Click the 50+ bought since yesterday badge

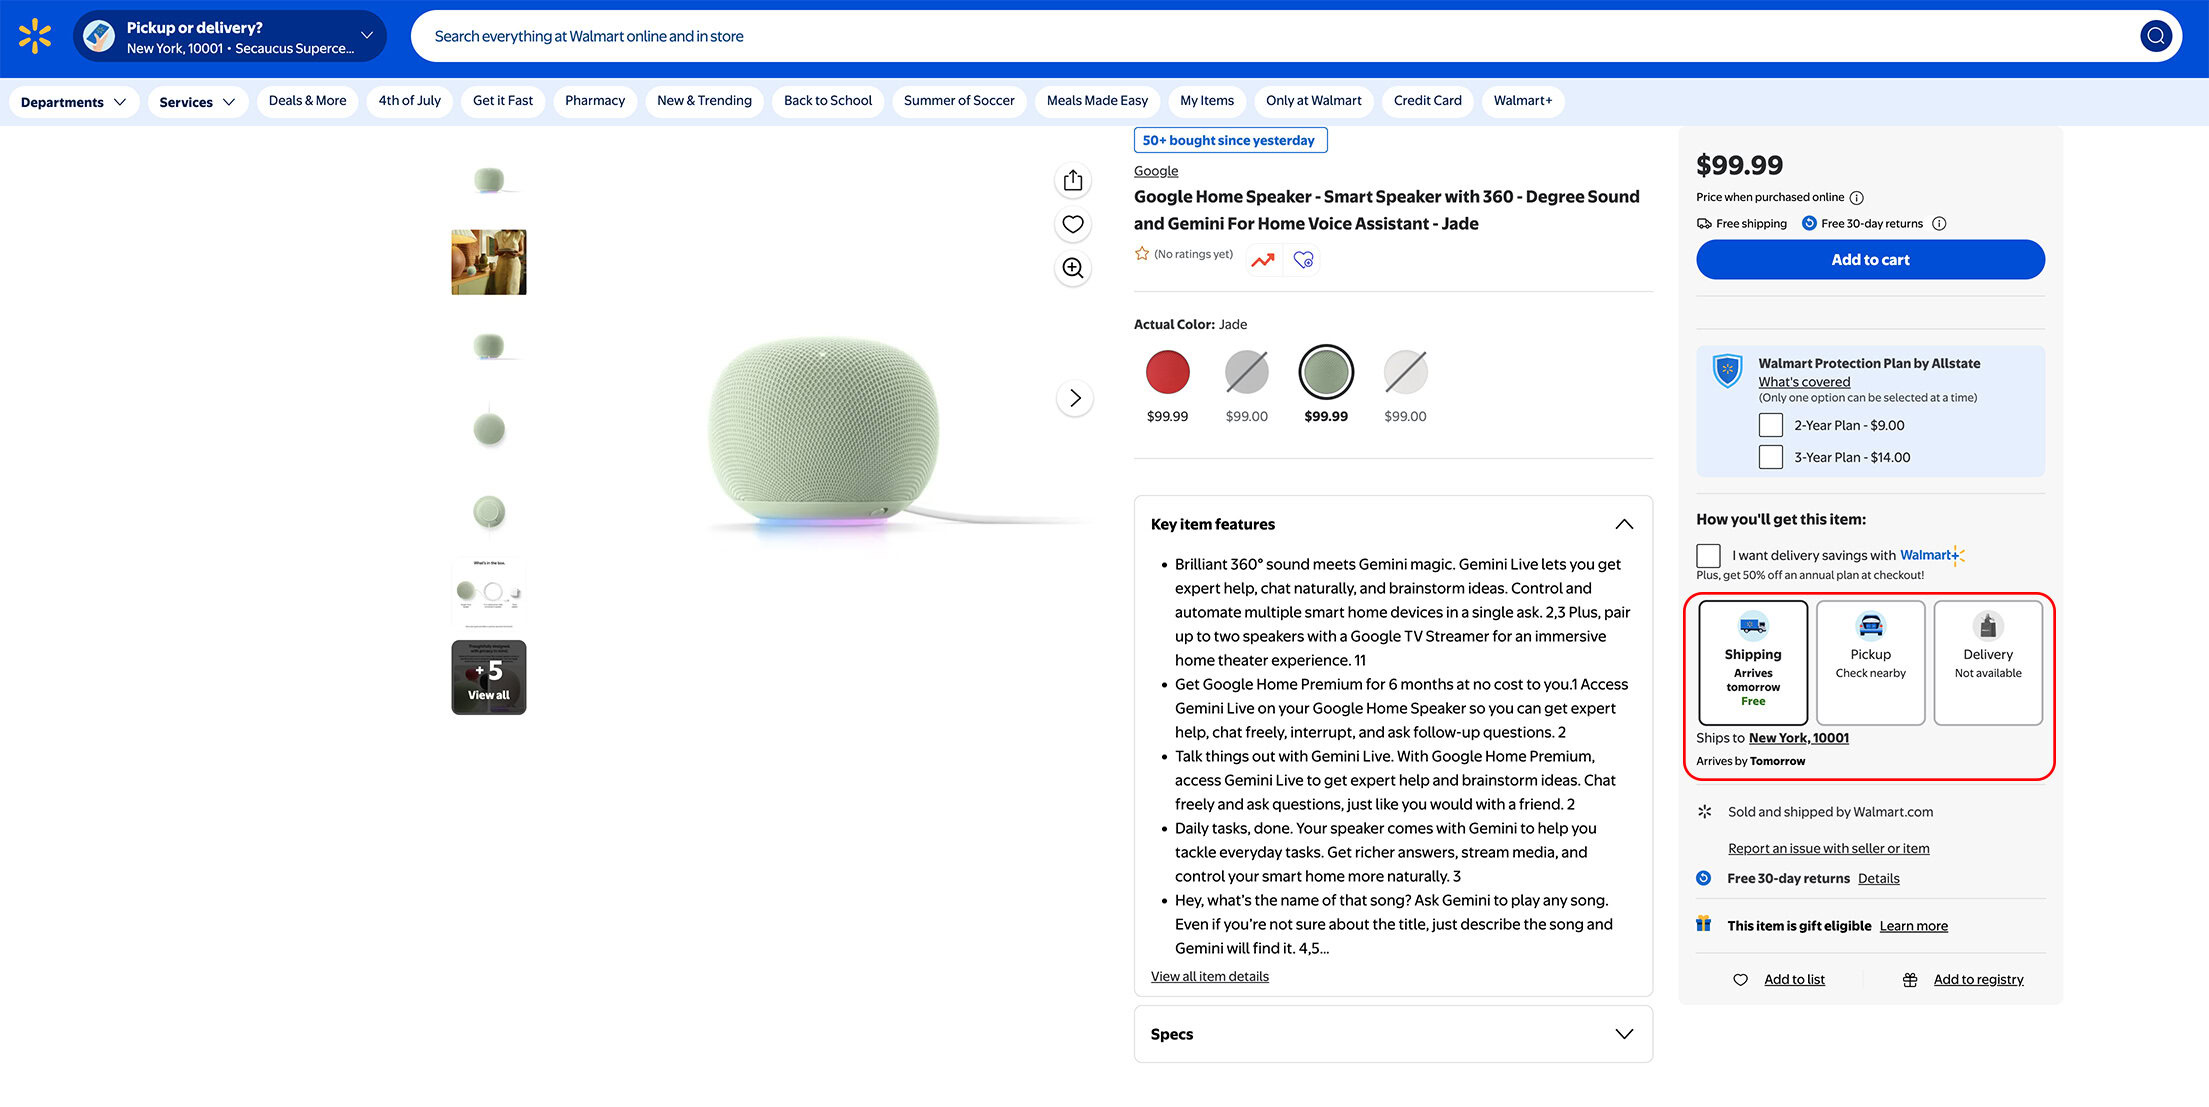1230,141
